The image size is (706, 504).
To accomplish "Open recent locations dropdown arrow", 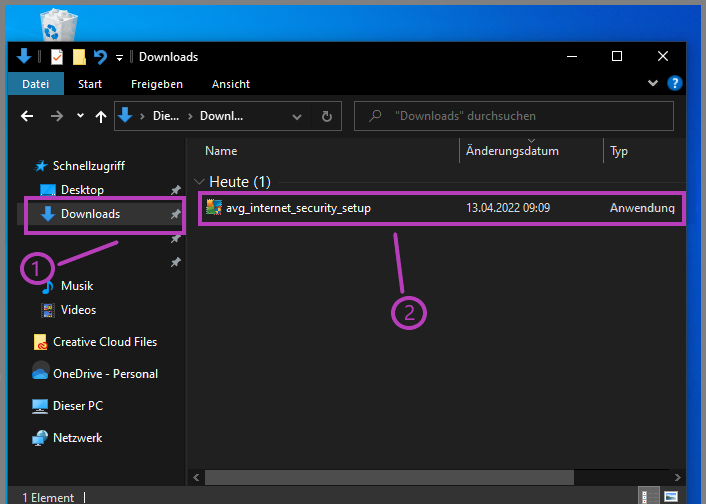I will coord(80,116).
